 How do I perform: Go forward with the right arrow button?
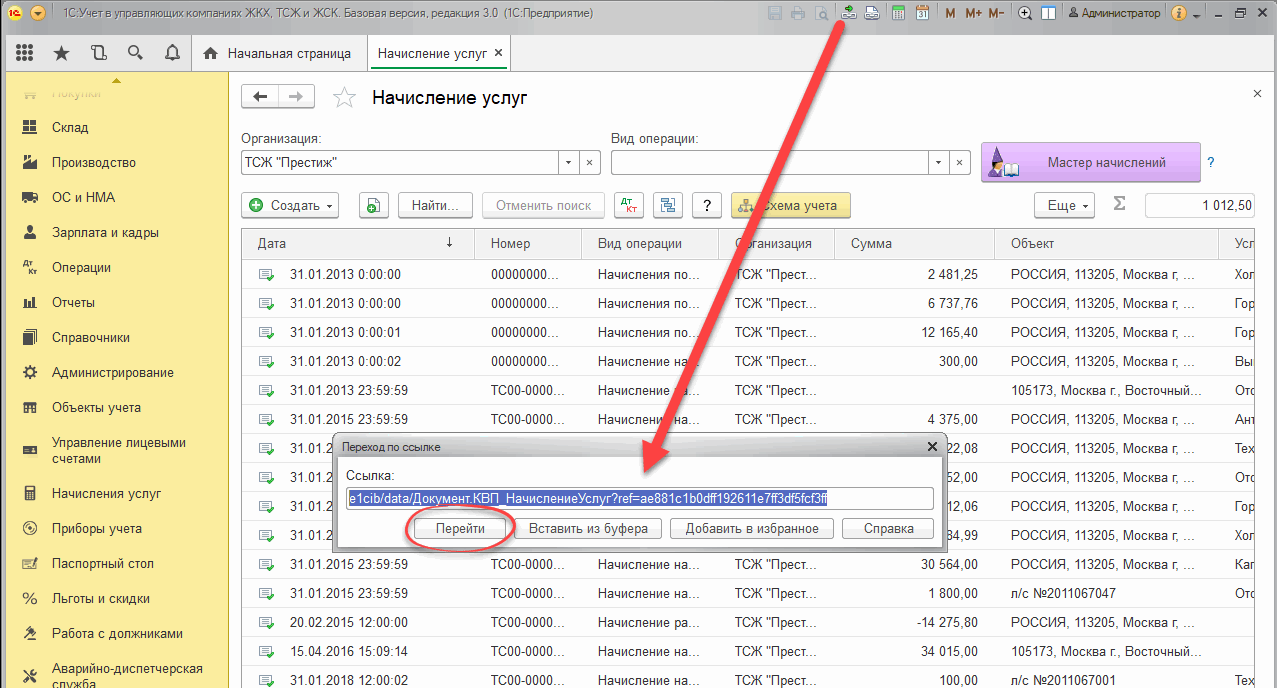[x=296, y=97]
